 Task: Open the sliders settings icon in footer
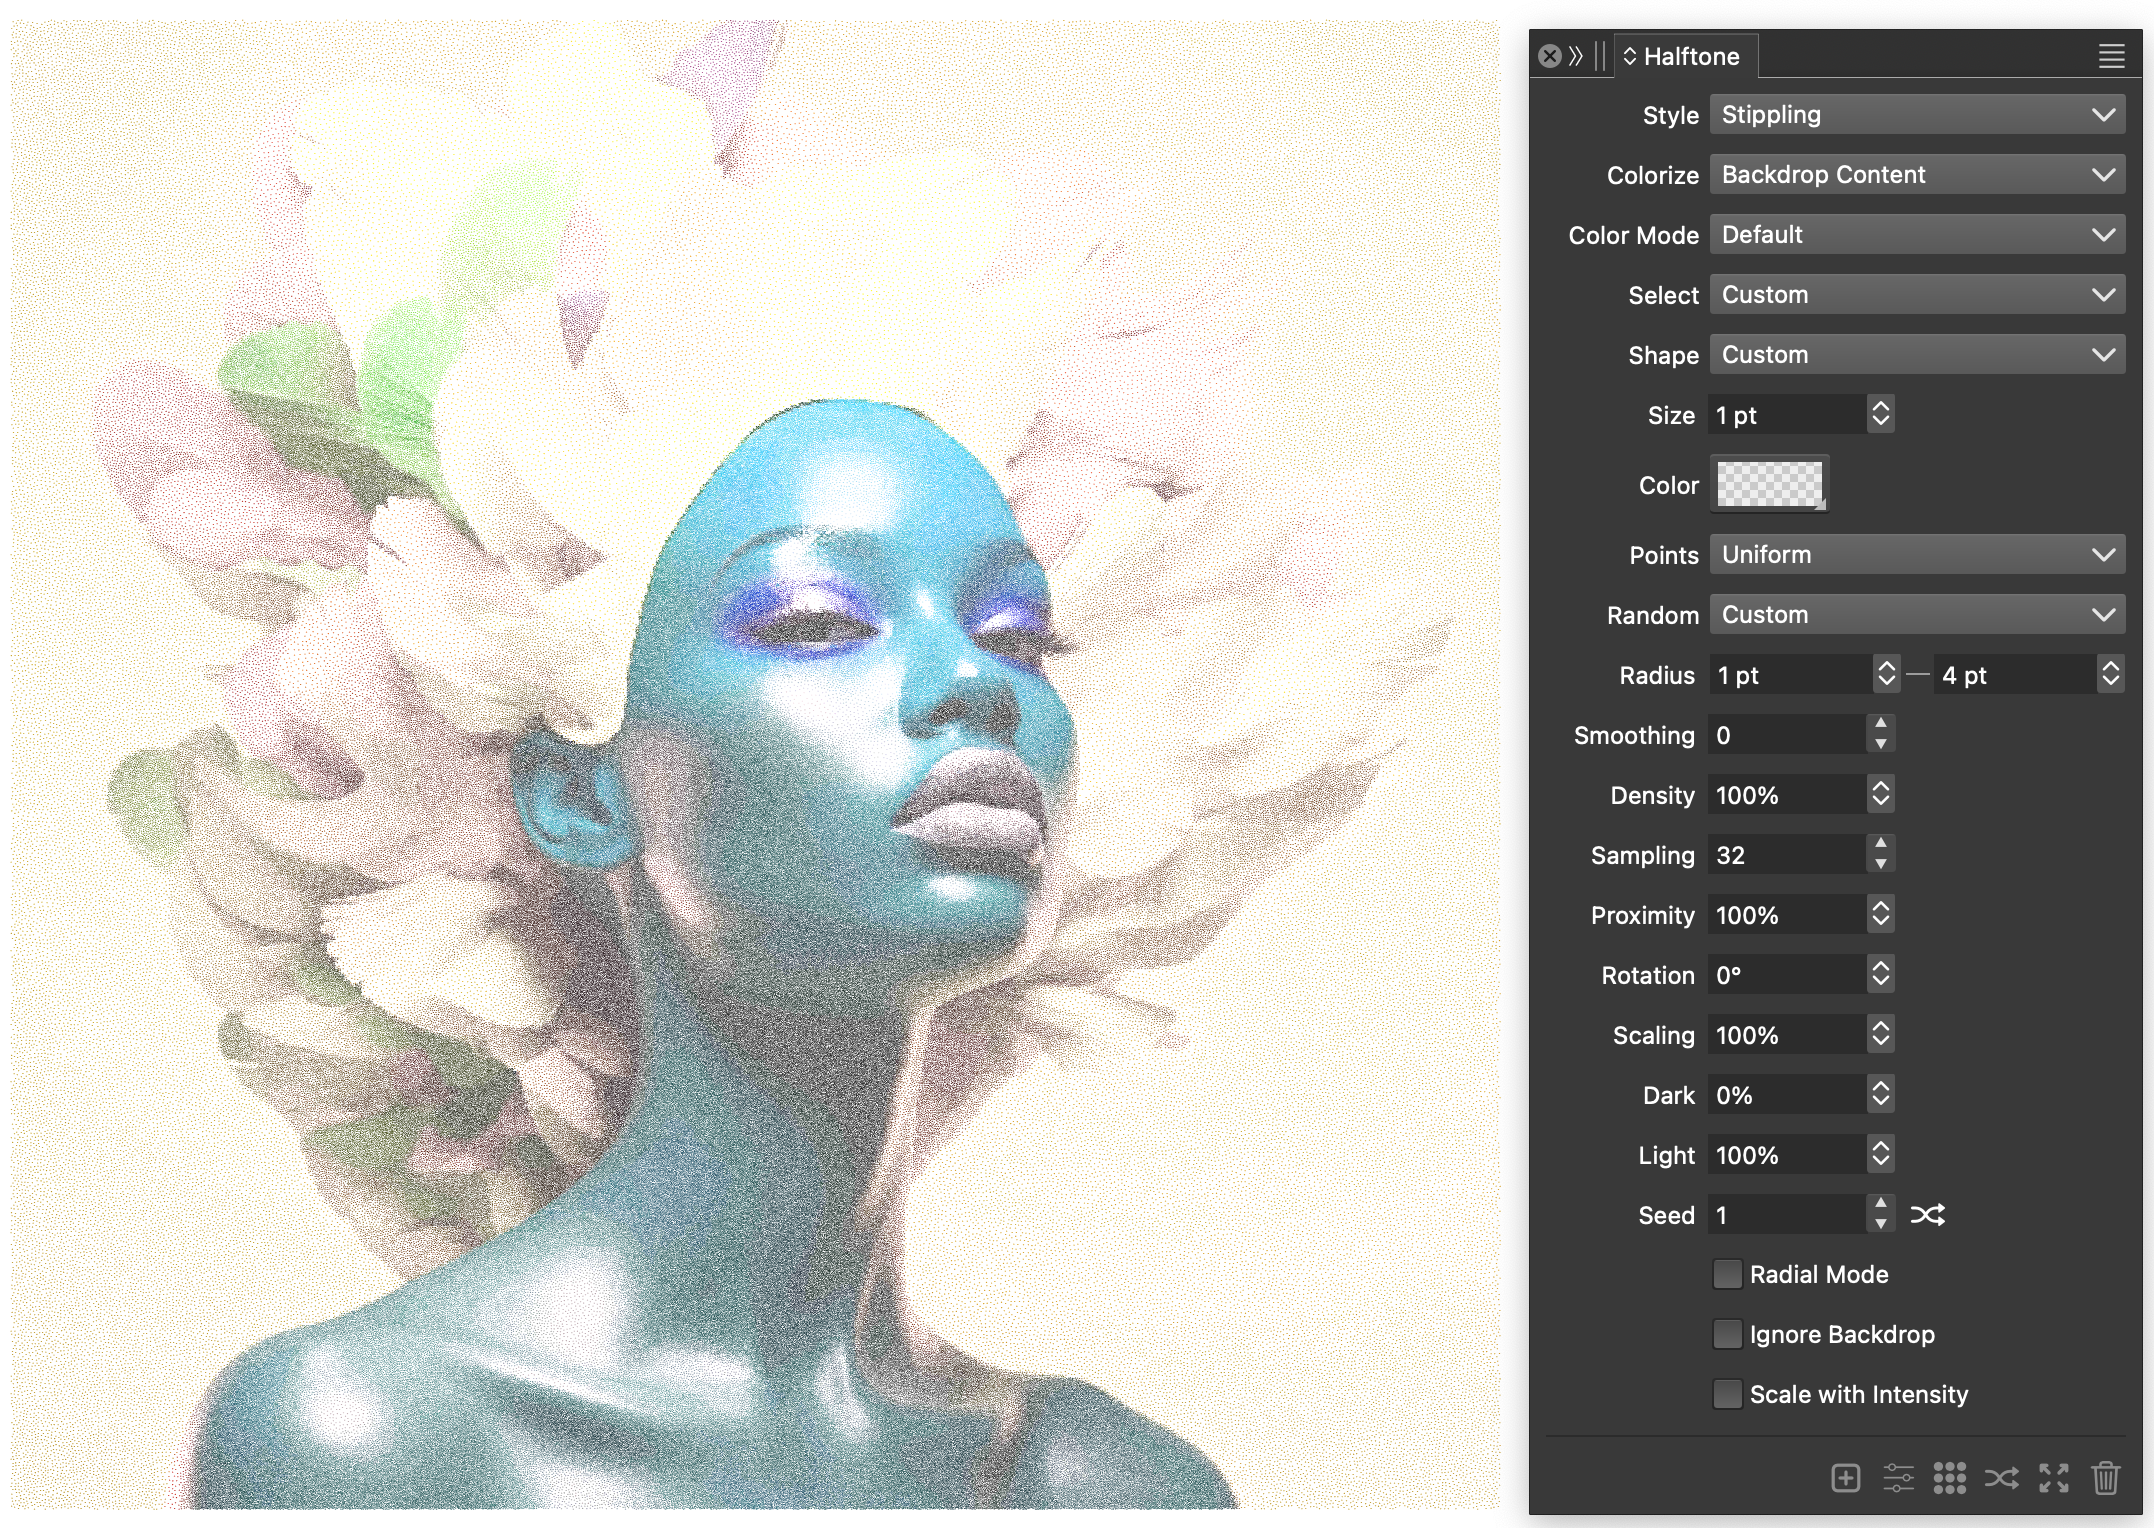1898,1477
